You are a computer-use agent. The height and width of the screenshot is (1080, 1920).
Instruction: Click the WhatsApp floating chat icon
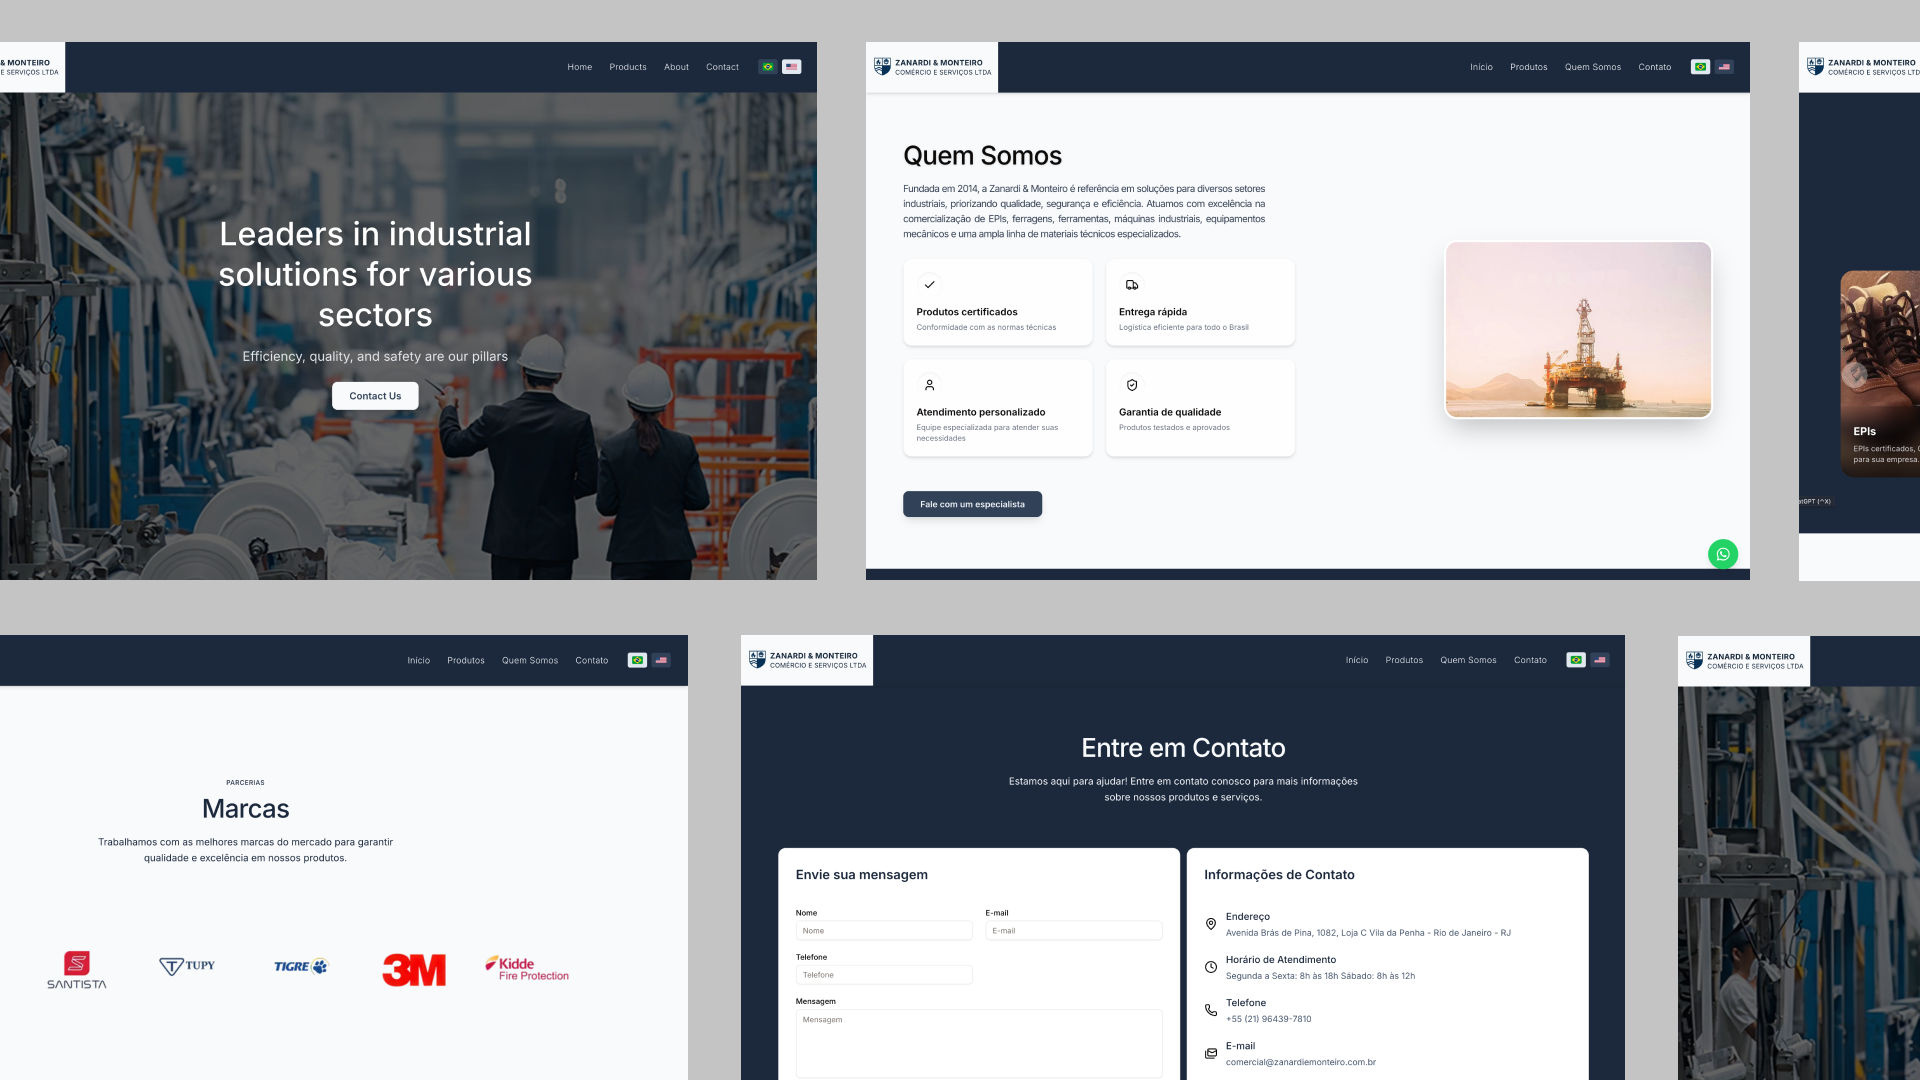coord(1722,554)
